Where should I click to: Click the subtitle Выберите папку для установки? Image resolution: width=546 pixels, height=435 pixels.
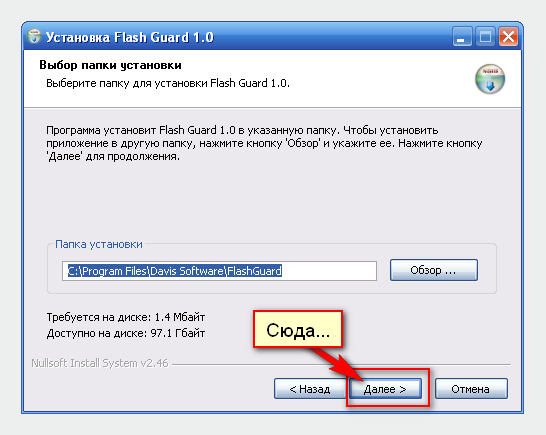(x=168, y=83)
